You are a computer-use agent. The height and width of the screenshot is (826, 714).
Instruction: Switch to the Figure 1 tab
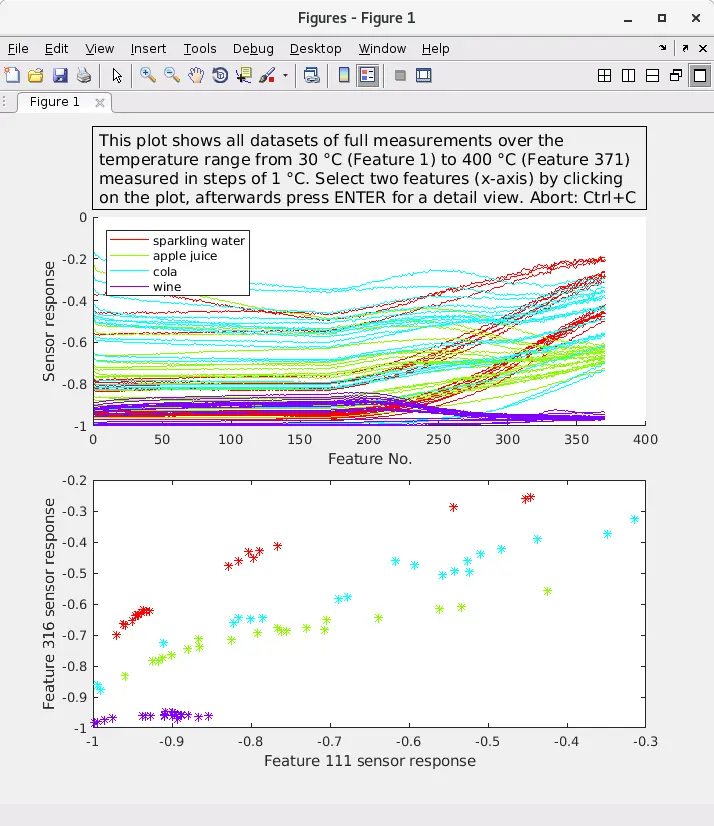(x=55, y=102)
